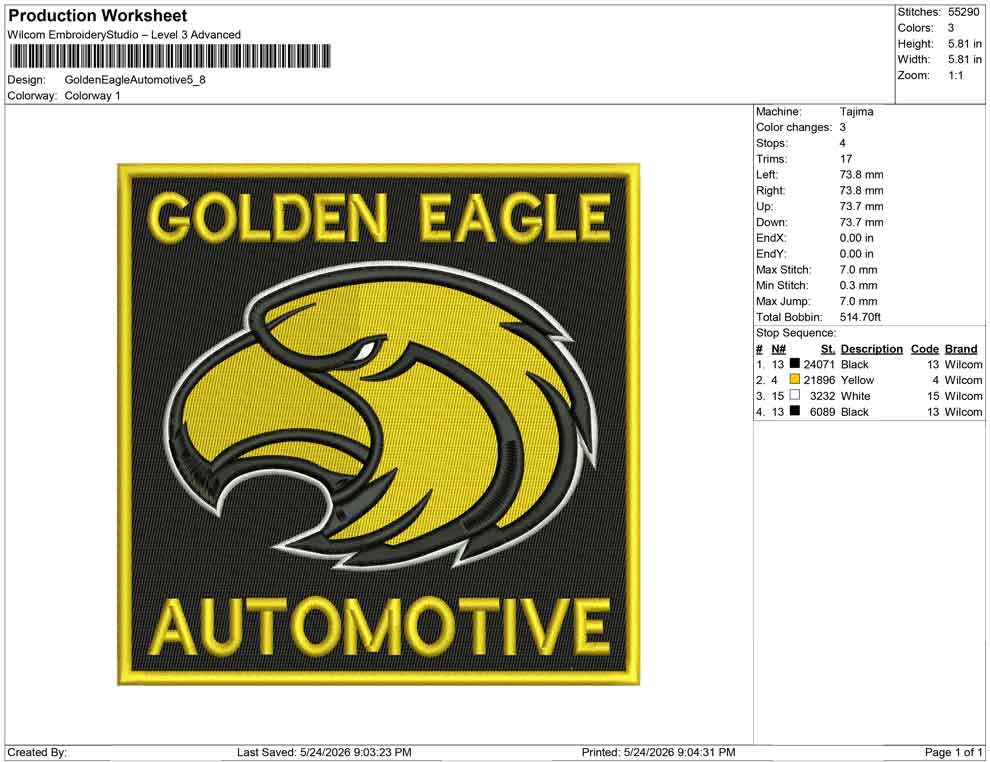This screenshot has height=762, width=990.
Task: Click the 'Page 1 of 1' footer indicator
Action: coord(953,753)
